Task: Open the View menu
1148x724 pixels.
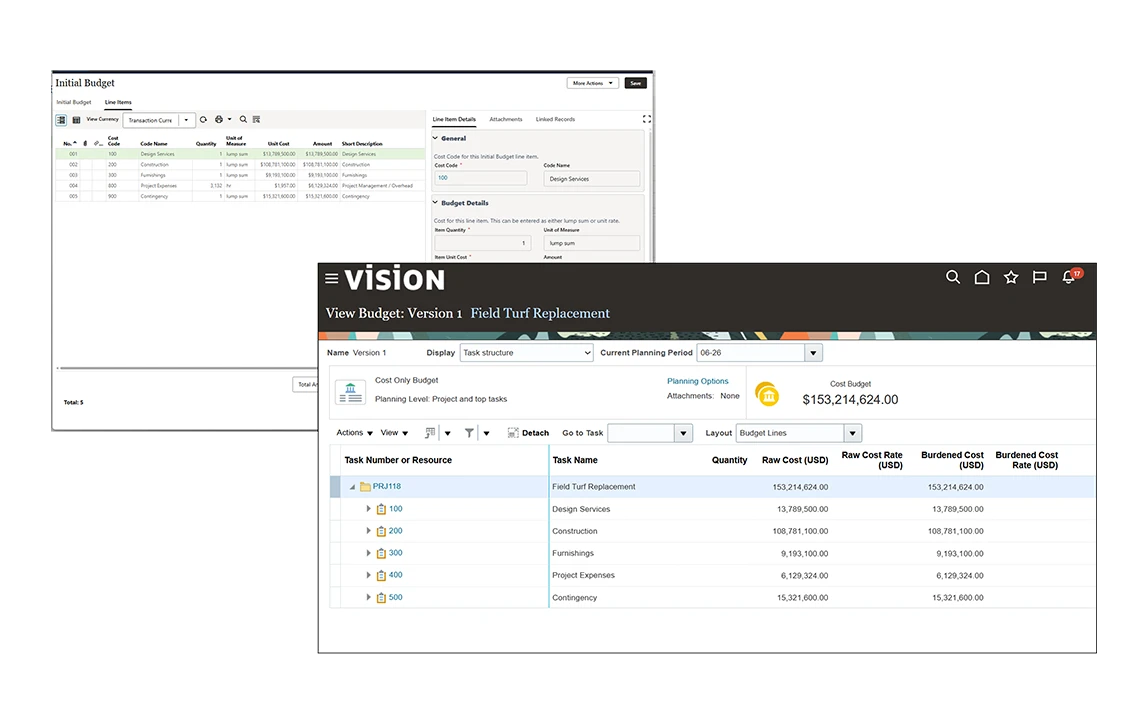Action: pos(394,433)
